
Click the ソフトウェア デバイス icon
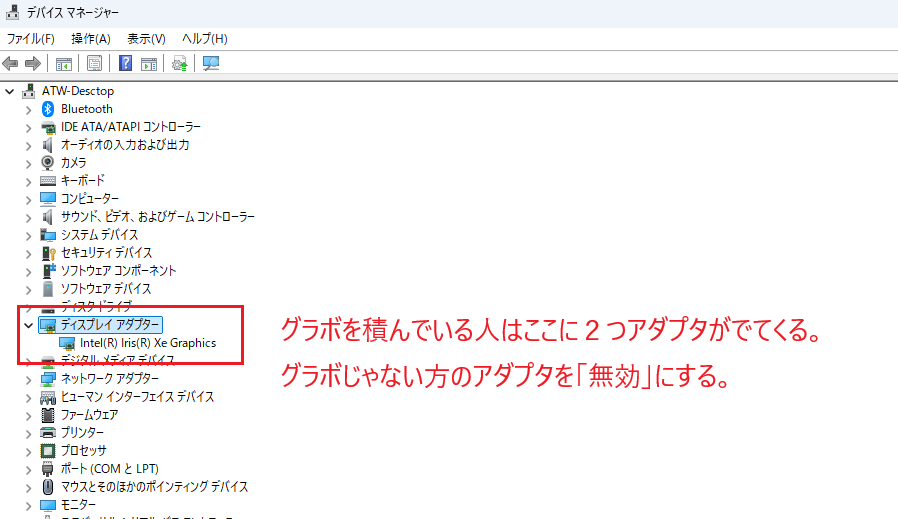pyautogui.click(x=48, y=289)
